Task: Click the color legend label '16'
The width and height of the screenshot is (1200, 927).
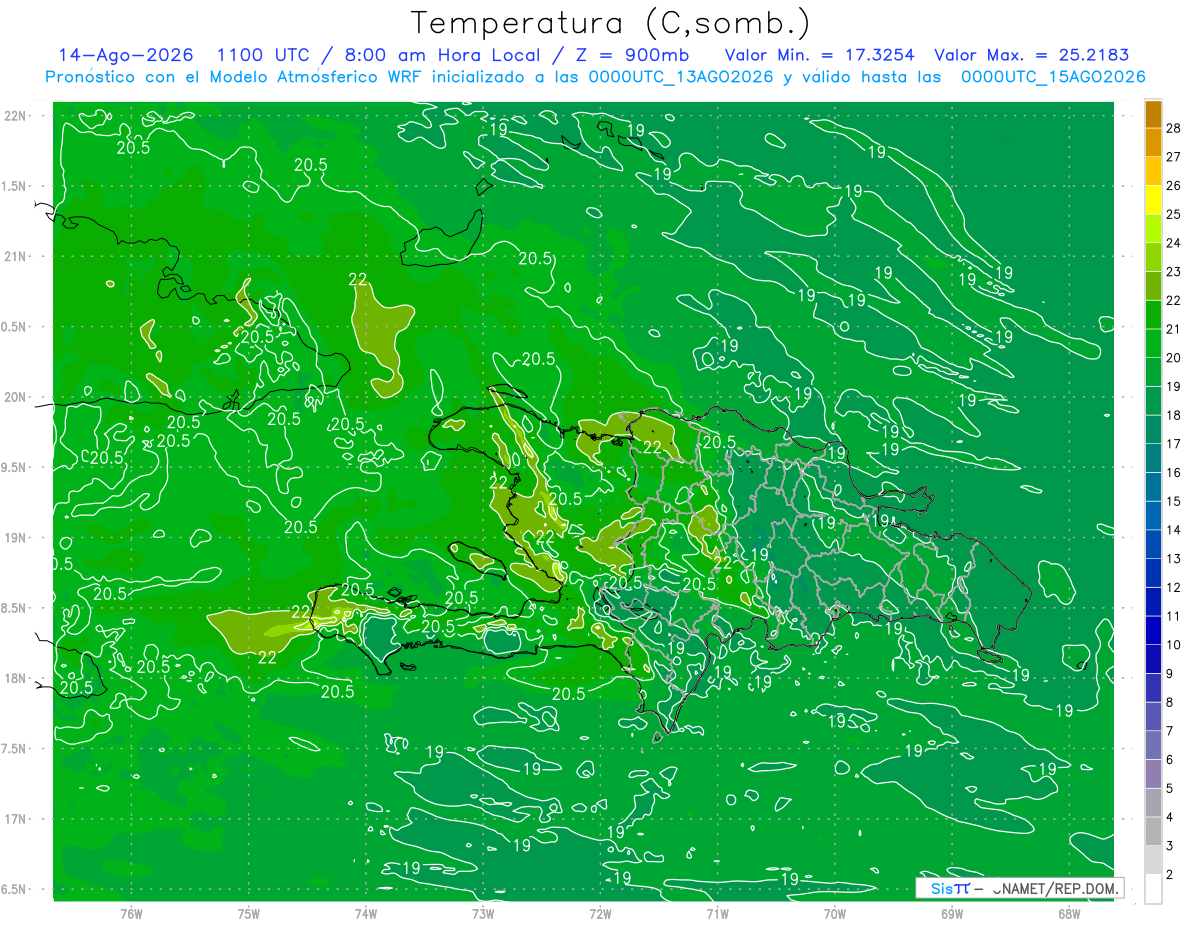Action: [x=1174, y=473]
